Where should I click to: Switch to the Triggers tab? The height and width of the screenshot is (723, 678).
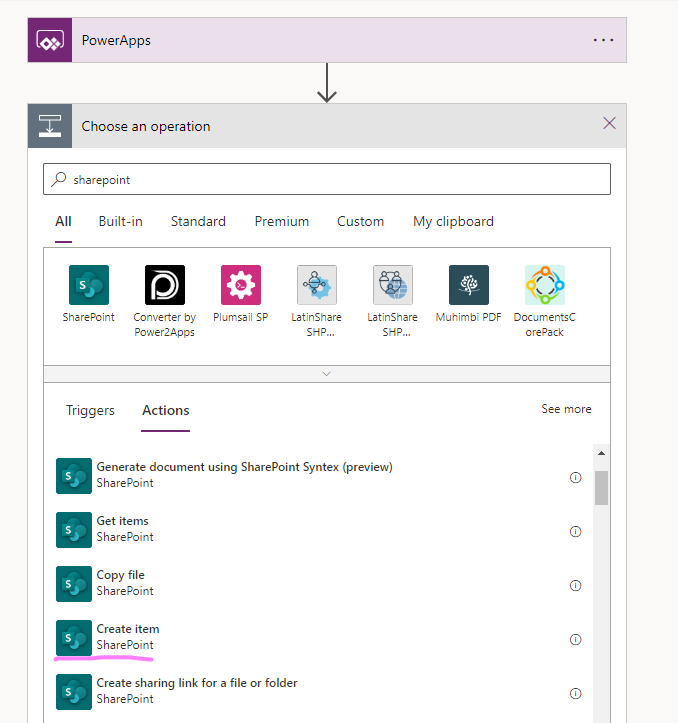click(90, 411)
